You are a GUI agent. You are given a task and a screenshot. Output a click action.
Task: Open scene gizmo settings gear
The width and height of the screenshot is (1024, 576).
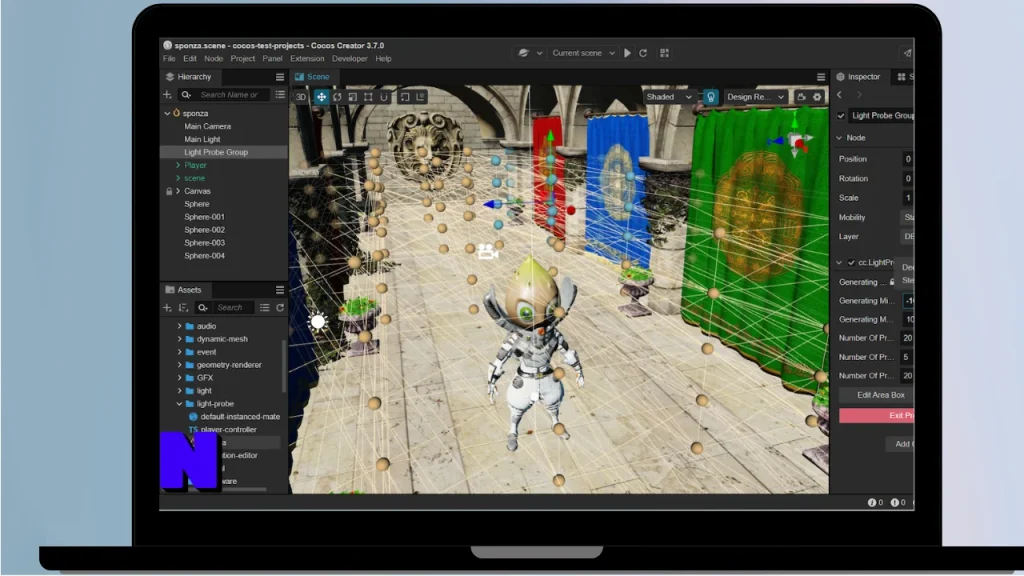tap(817, 97)
